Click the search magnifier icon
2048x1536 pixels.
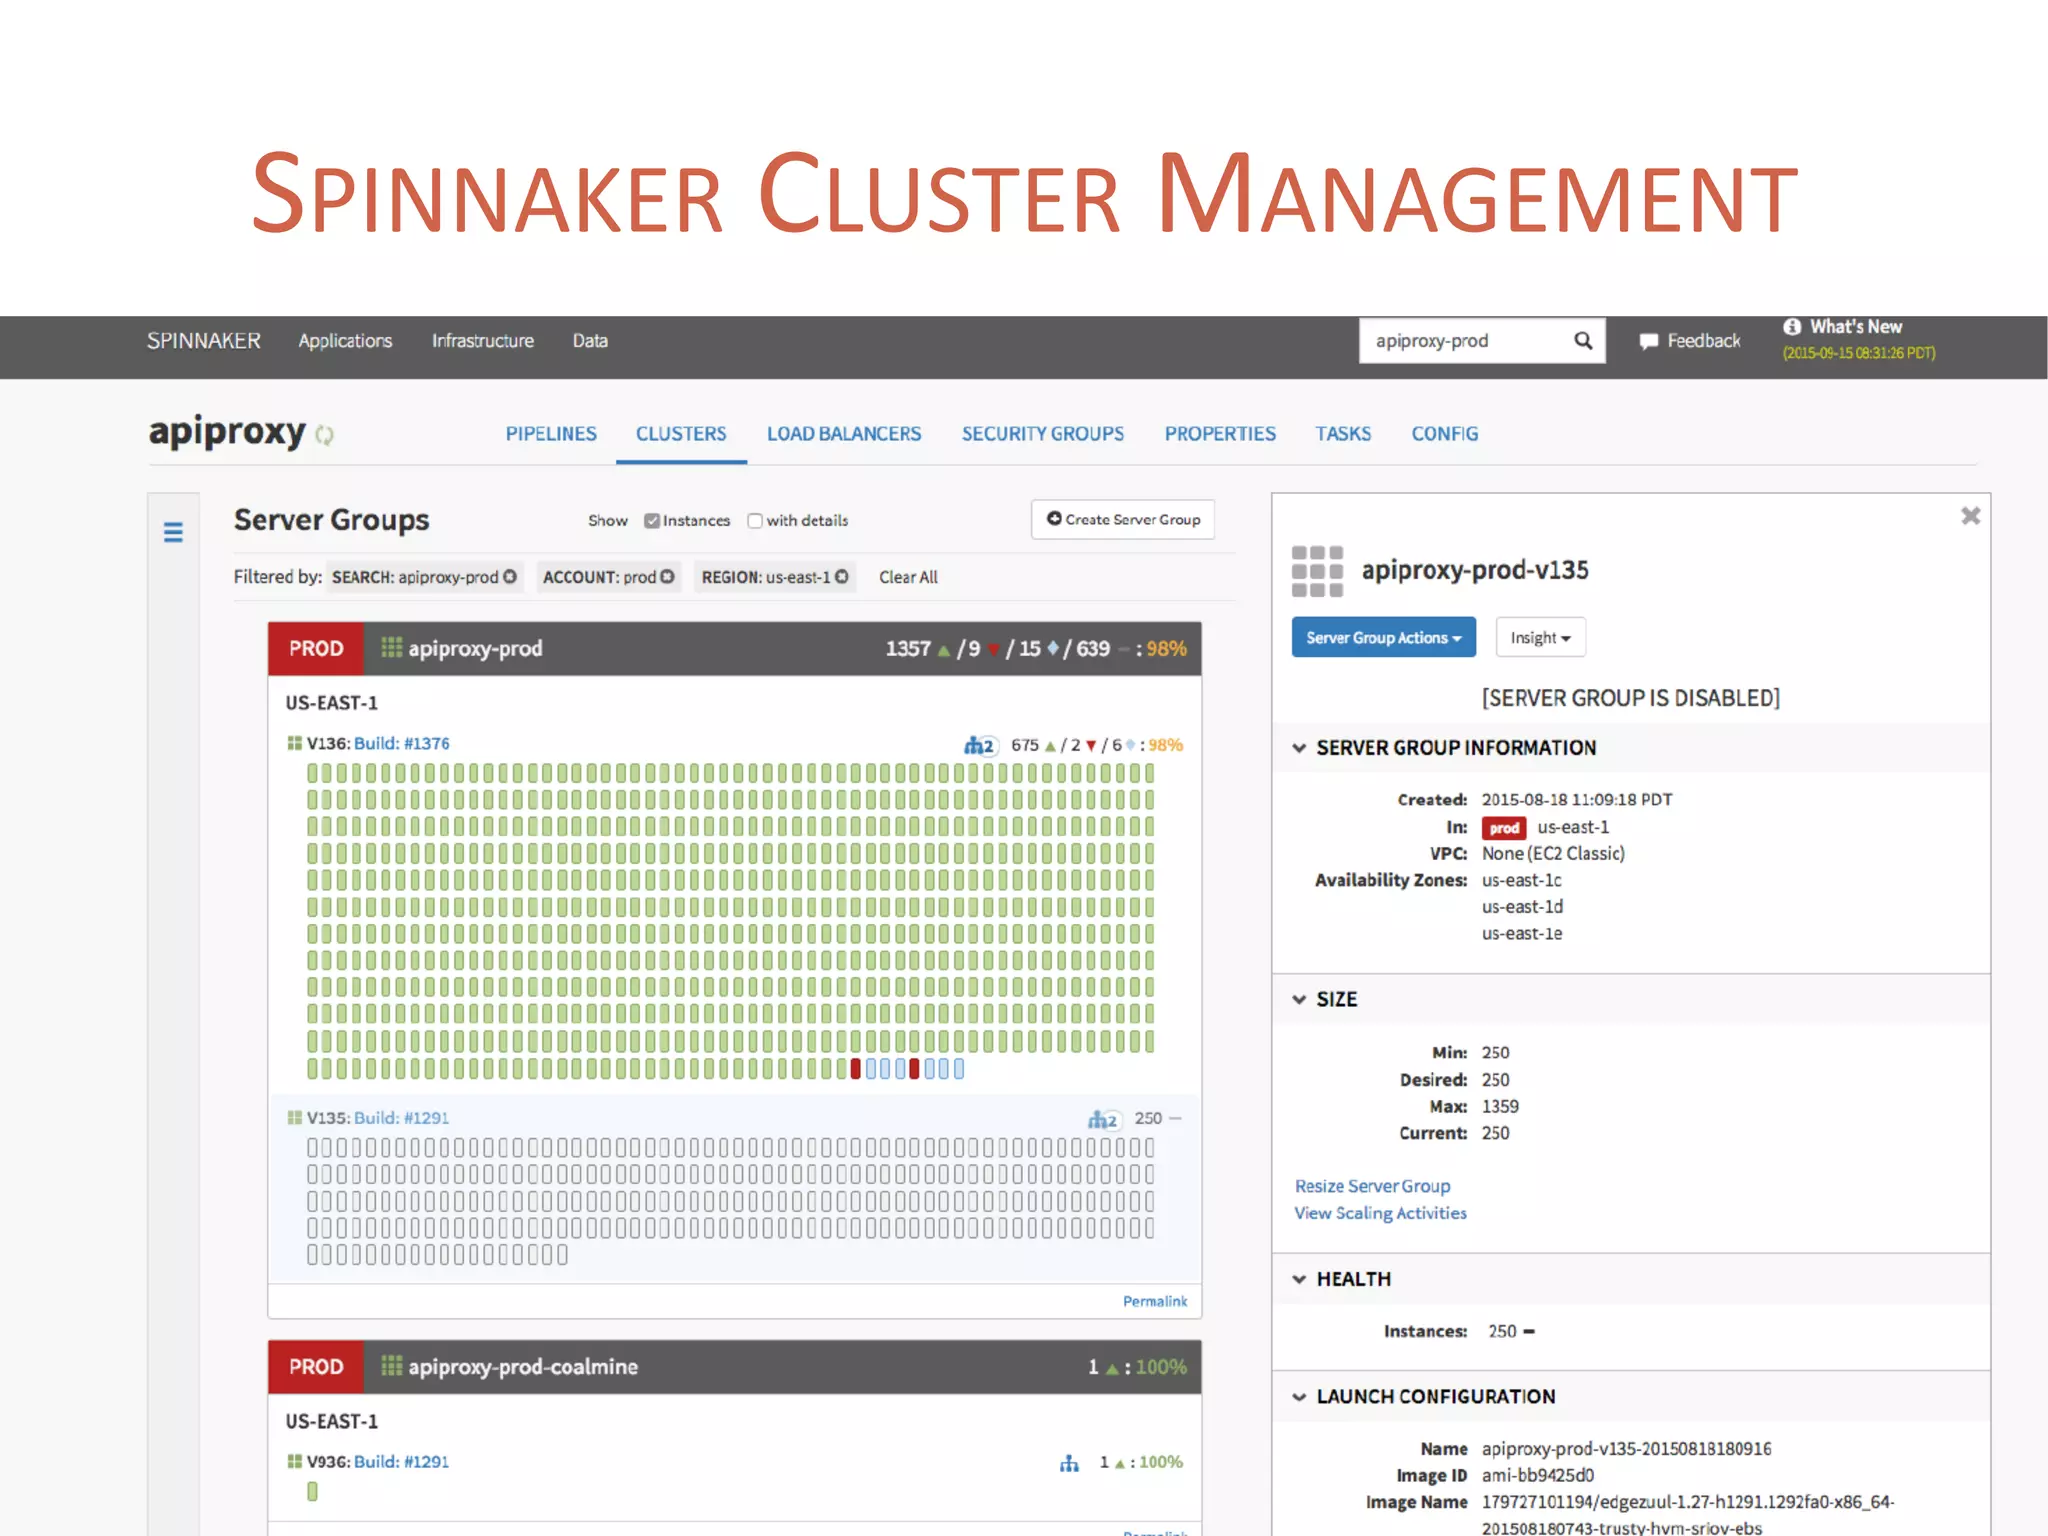click(x=1583, y=341)
